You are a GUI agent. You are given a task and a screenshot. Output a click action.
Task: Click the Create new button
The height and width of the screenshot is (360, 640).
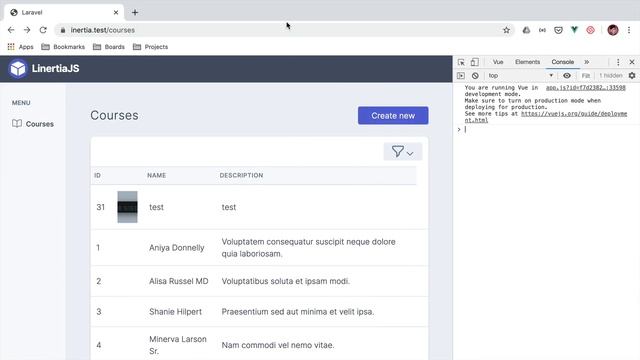point(393,116)
